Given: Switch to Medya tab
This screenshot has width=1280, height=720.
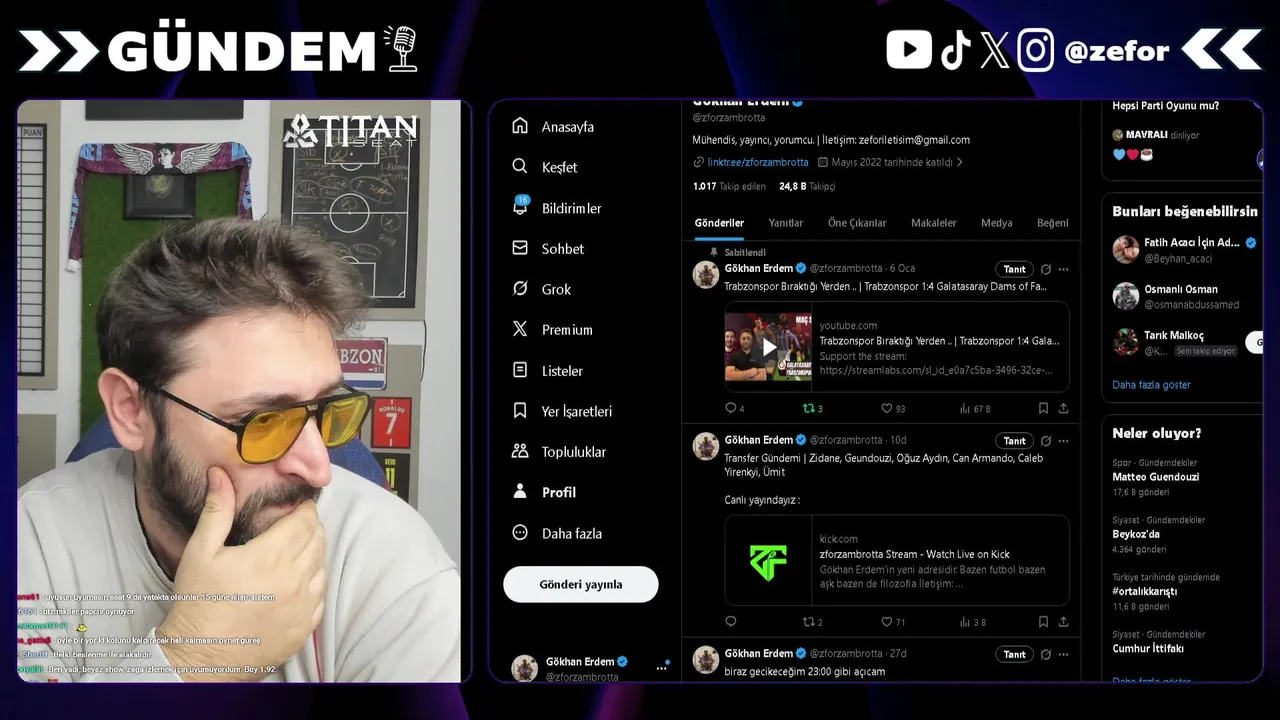Looking at the screenshot, I should tap(997, 223).
